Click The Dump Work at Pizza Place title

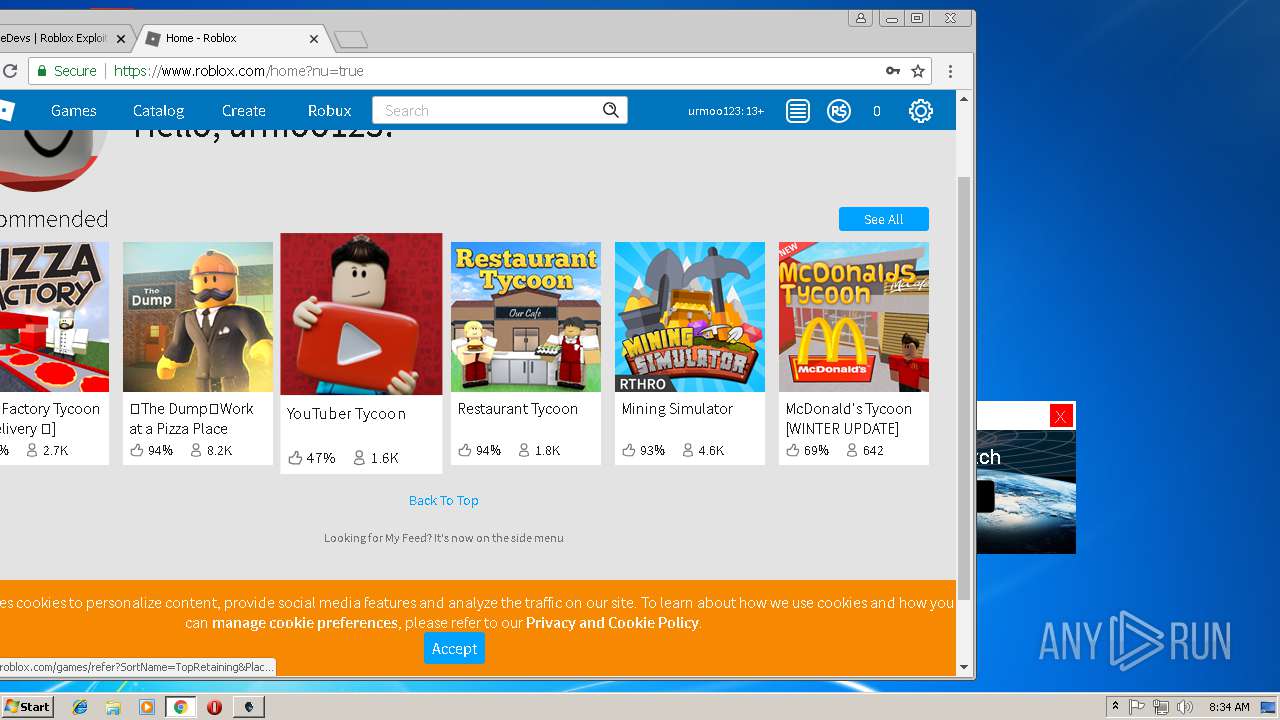pos(191,418)
